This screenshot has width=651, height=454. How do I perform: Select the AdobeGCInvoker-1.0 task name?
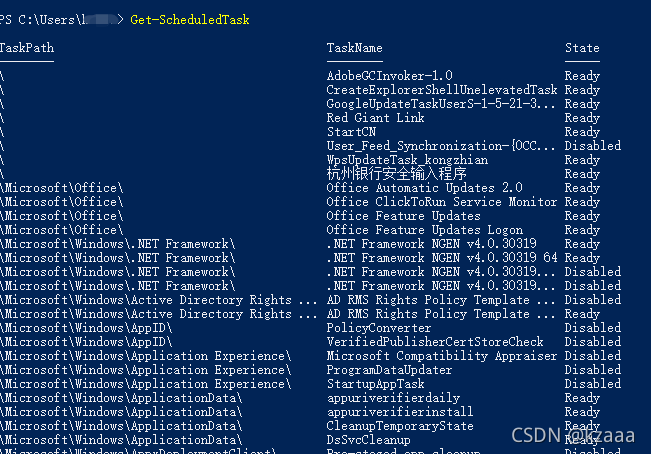(389, 76)
